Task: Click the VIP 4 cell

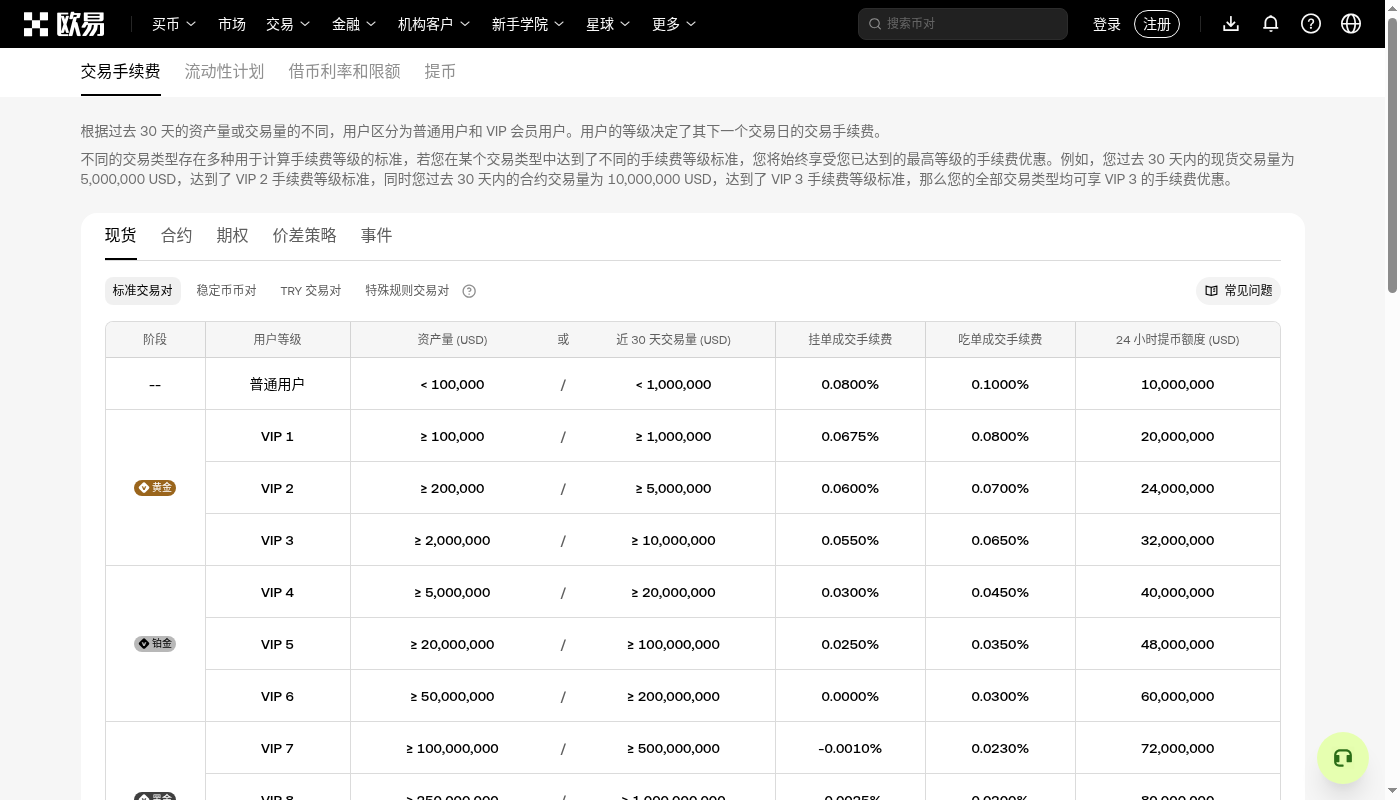Action: [278, 593]
